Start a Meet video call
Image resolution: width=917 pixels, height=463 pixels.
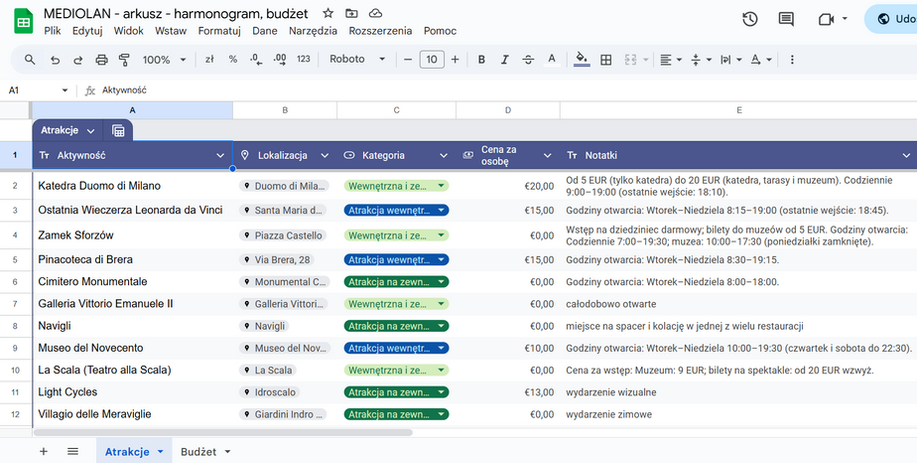coord(826,19)
